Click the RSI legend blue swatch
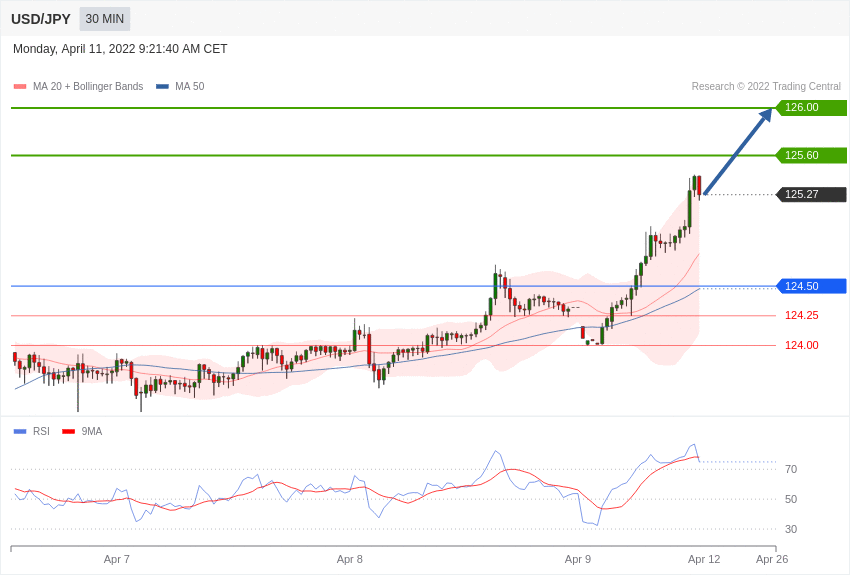Viewport: 850px width, 576px height. tap(20, 431)
